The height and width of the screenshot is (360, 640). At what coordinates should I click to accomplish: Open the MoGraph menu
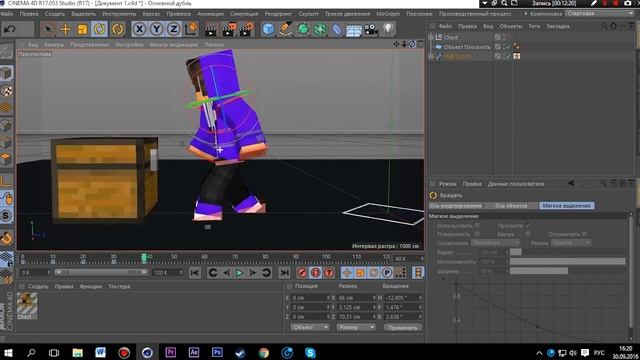[388, 13]
